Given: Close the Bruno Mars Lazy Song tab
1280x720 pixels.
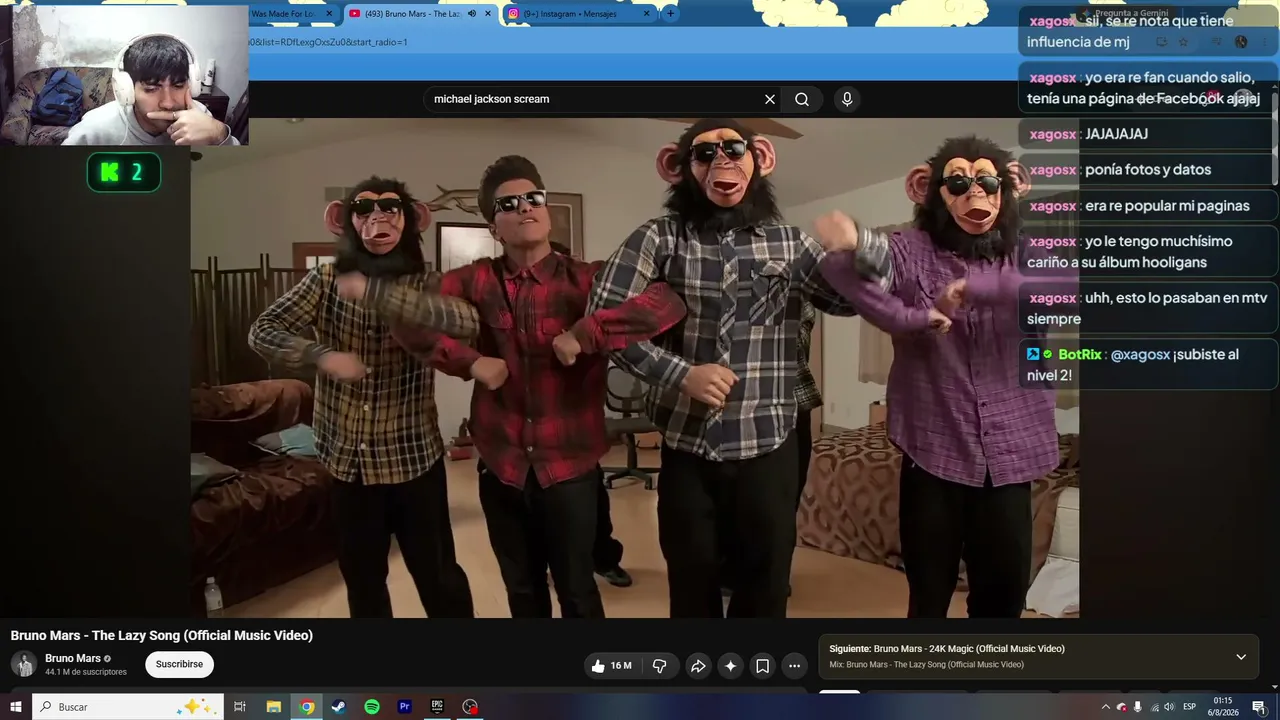Looking at the screenshot, I should tap(488, 14).
